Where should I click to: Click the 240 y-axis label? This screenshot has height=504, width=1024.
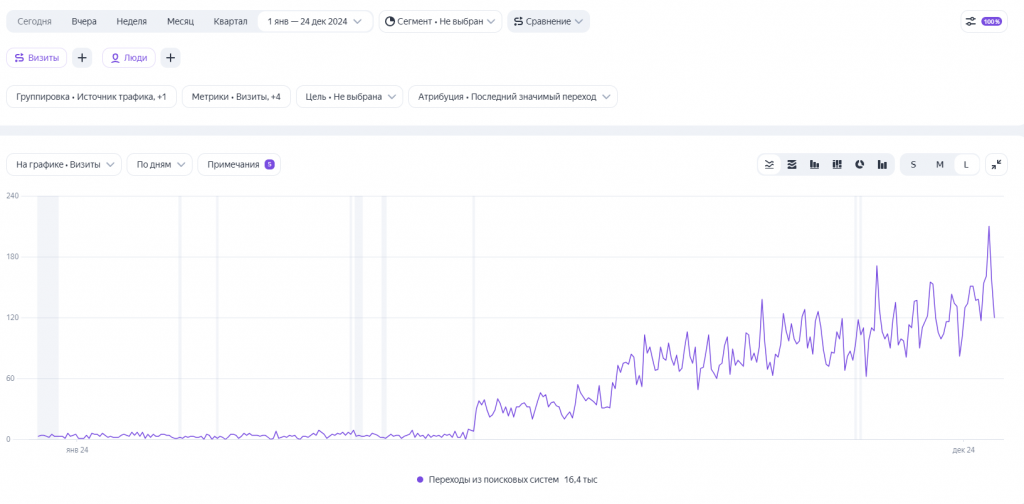(x=12, y=196)
